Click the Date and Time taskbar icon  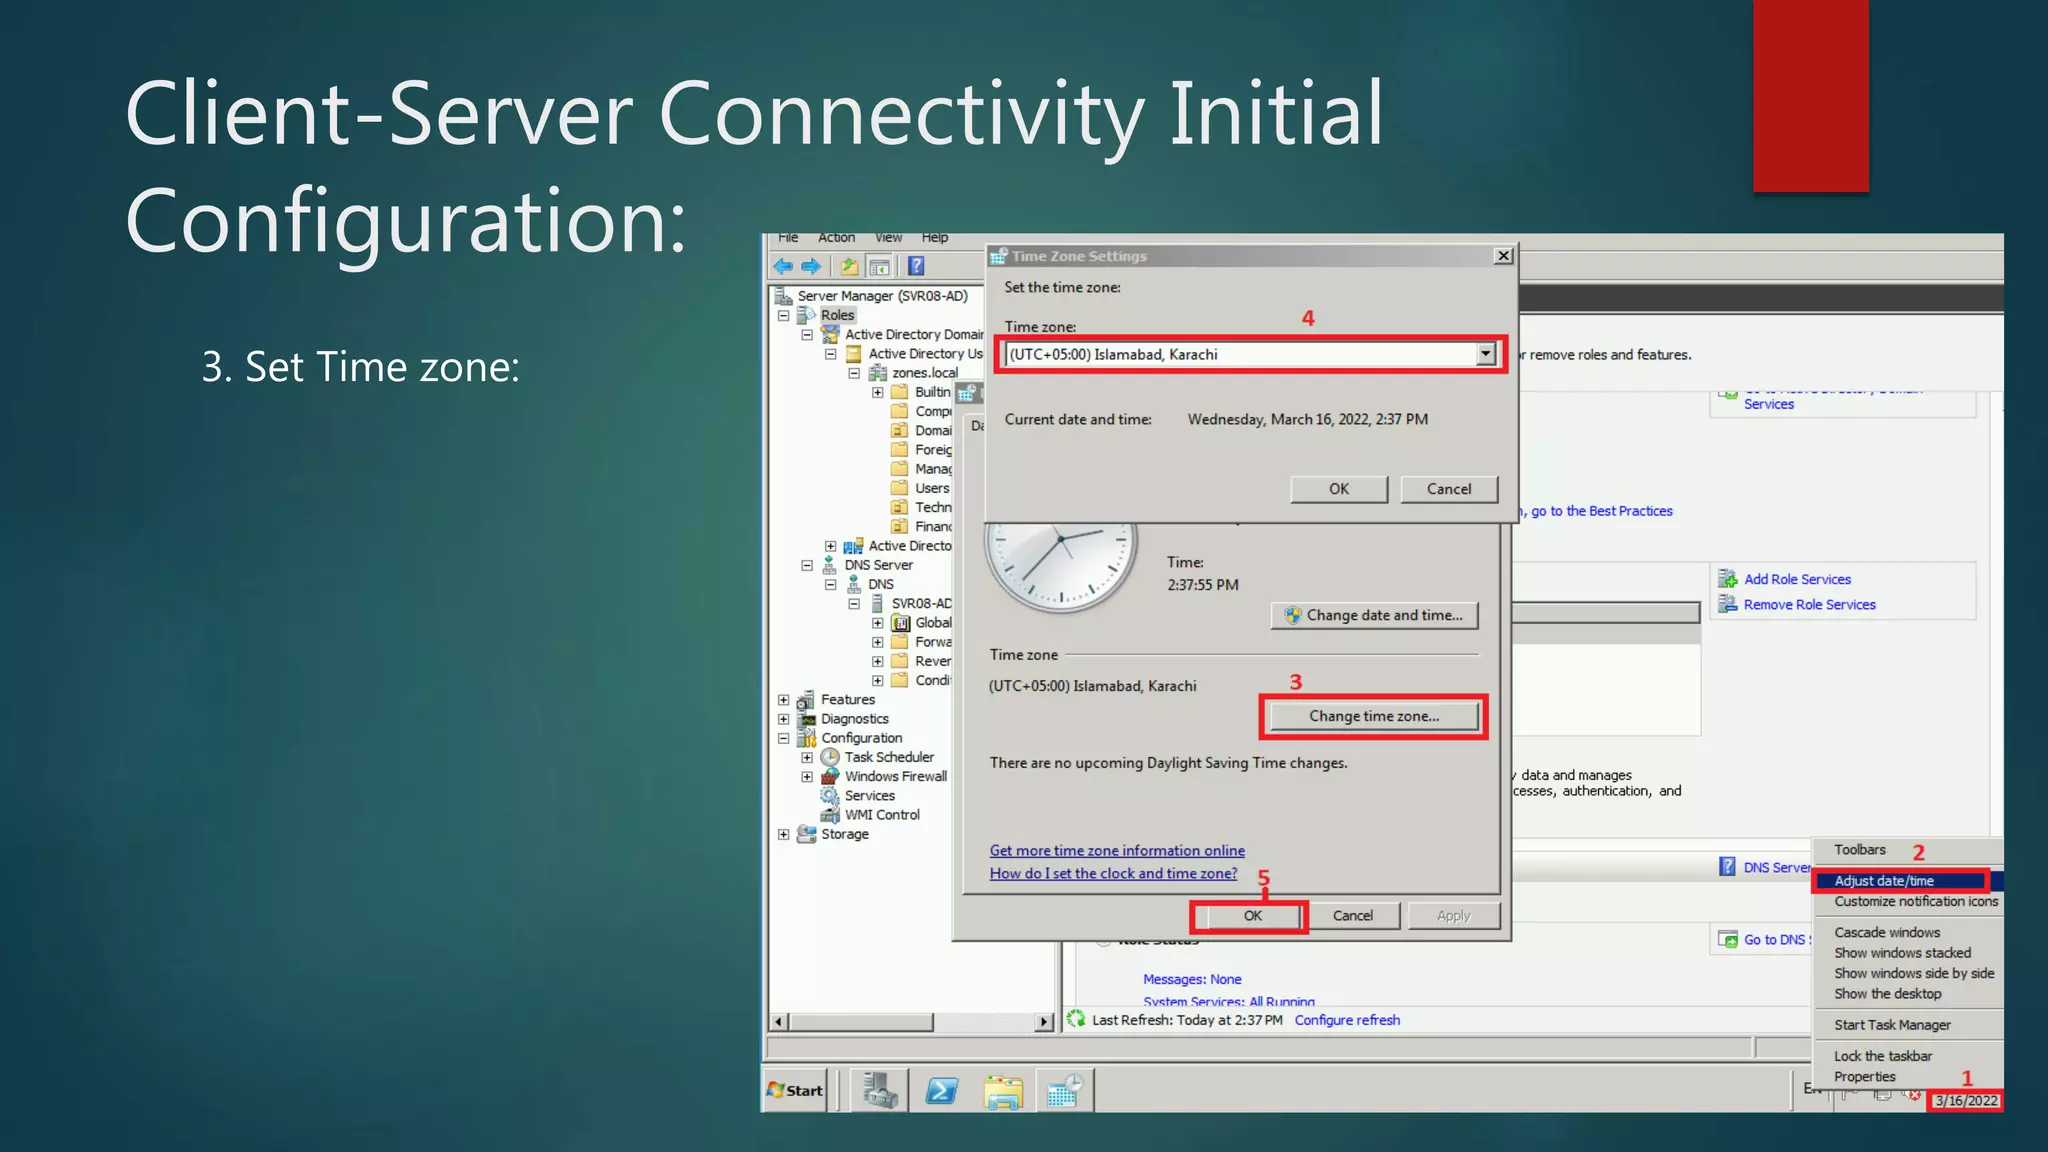coord(1064,1090)
